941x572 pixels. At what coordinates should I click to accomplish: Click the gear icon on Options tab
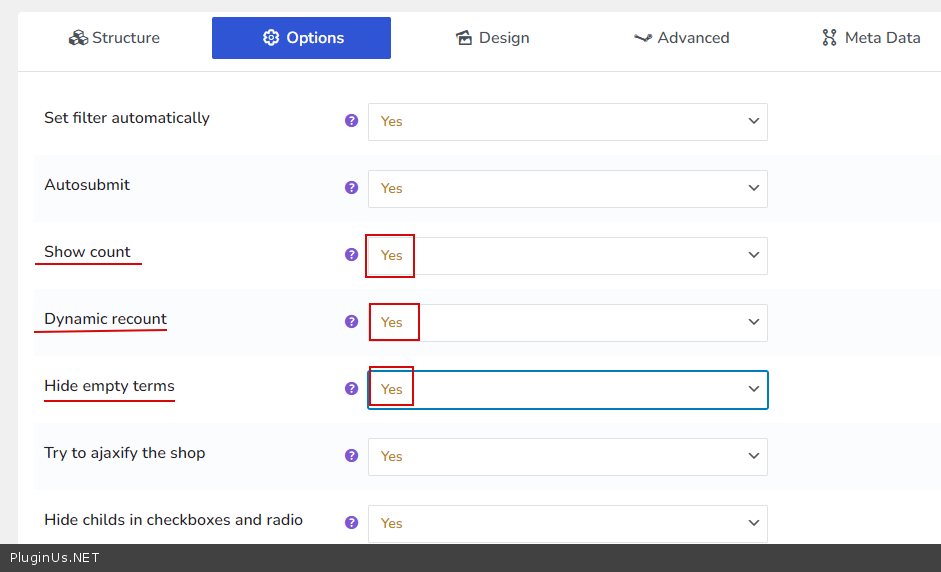pyautogui.click(x=270, y=38)
